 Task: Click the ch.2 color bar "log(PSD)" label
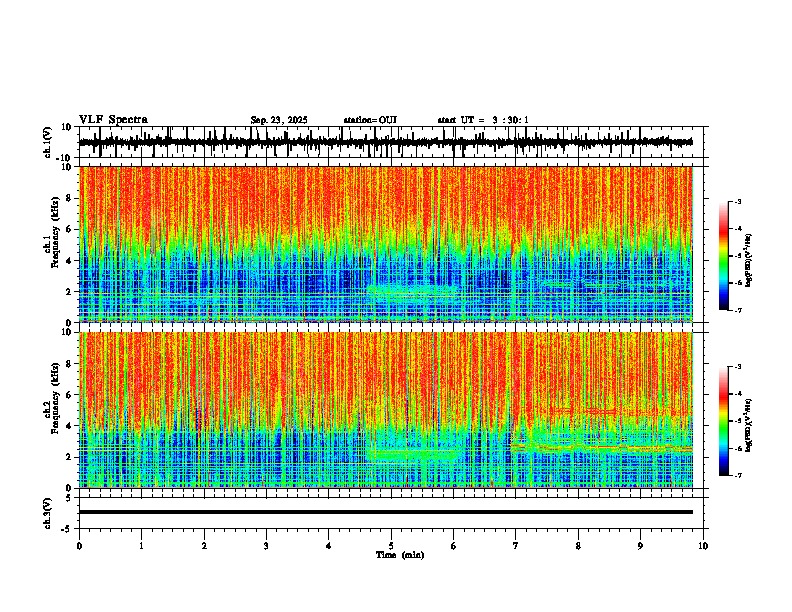pos(750,425)
